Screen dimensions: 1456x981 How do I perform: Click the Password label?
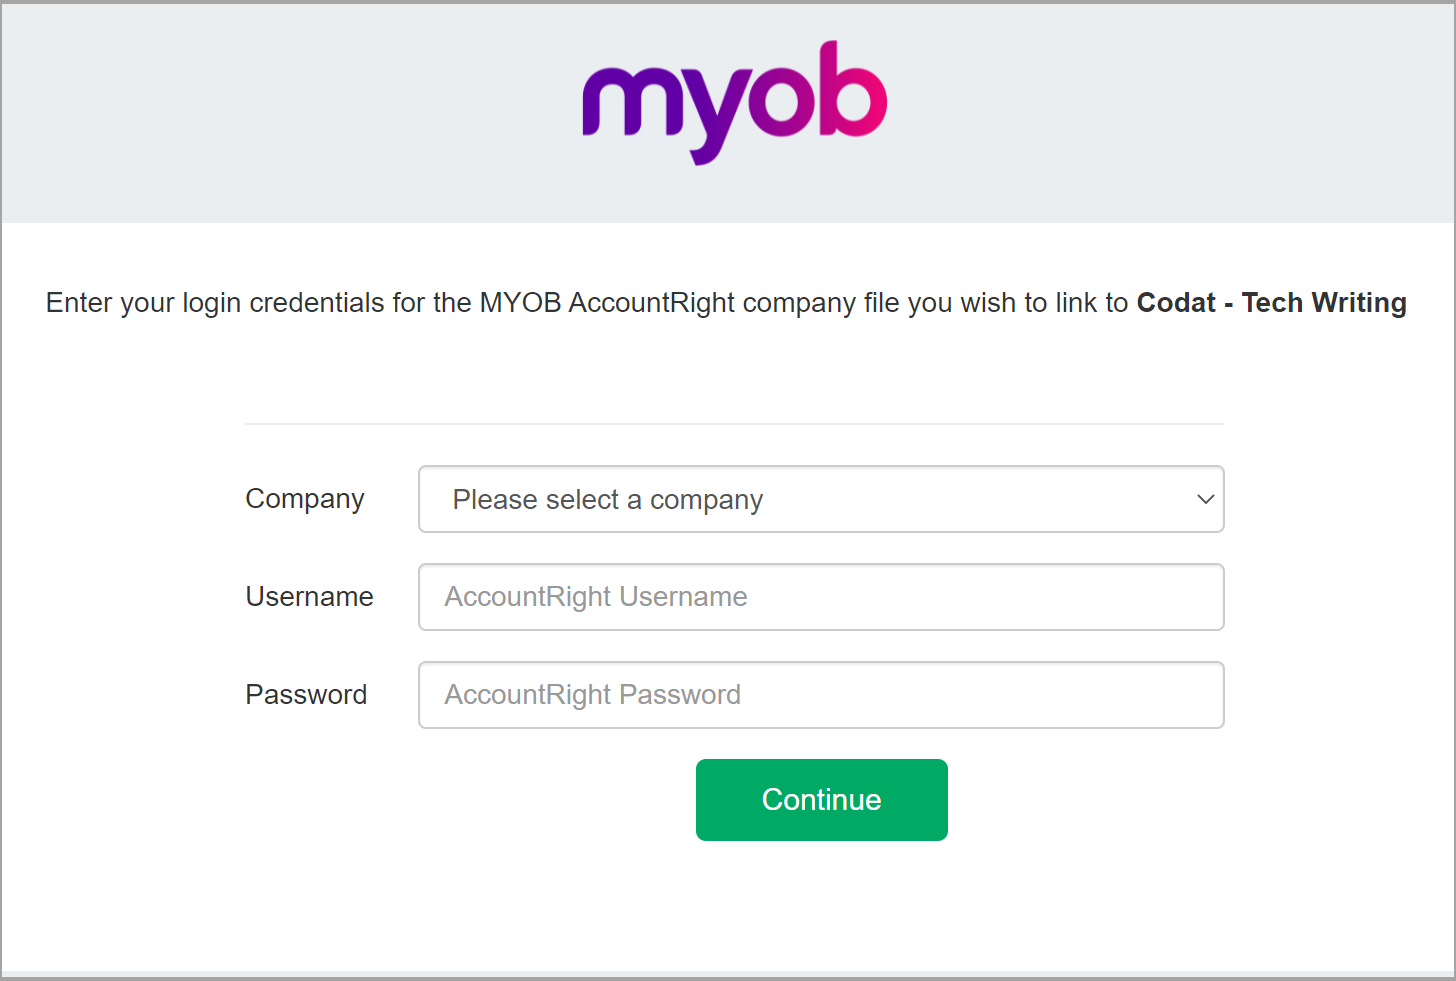[x=306, y=694]
